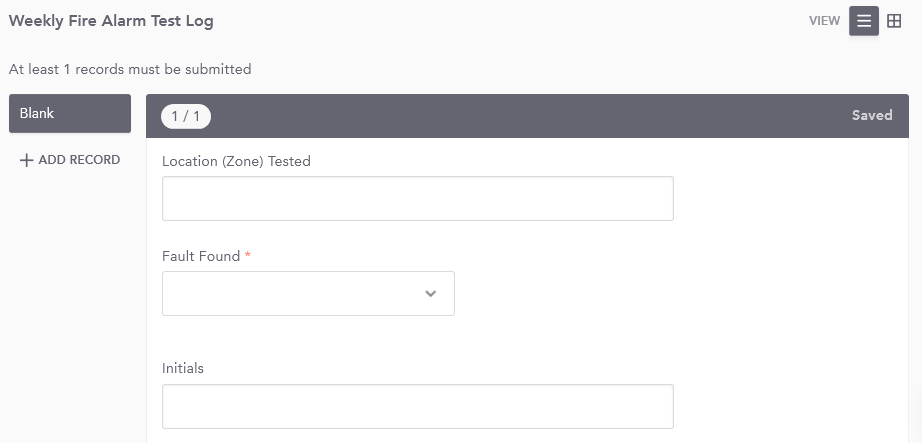Focus the Initials text field
922x443 pixels.
[417, 407]
